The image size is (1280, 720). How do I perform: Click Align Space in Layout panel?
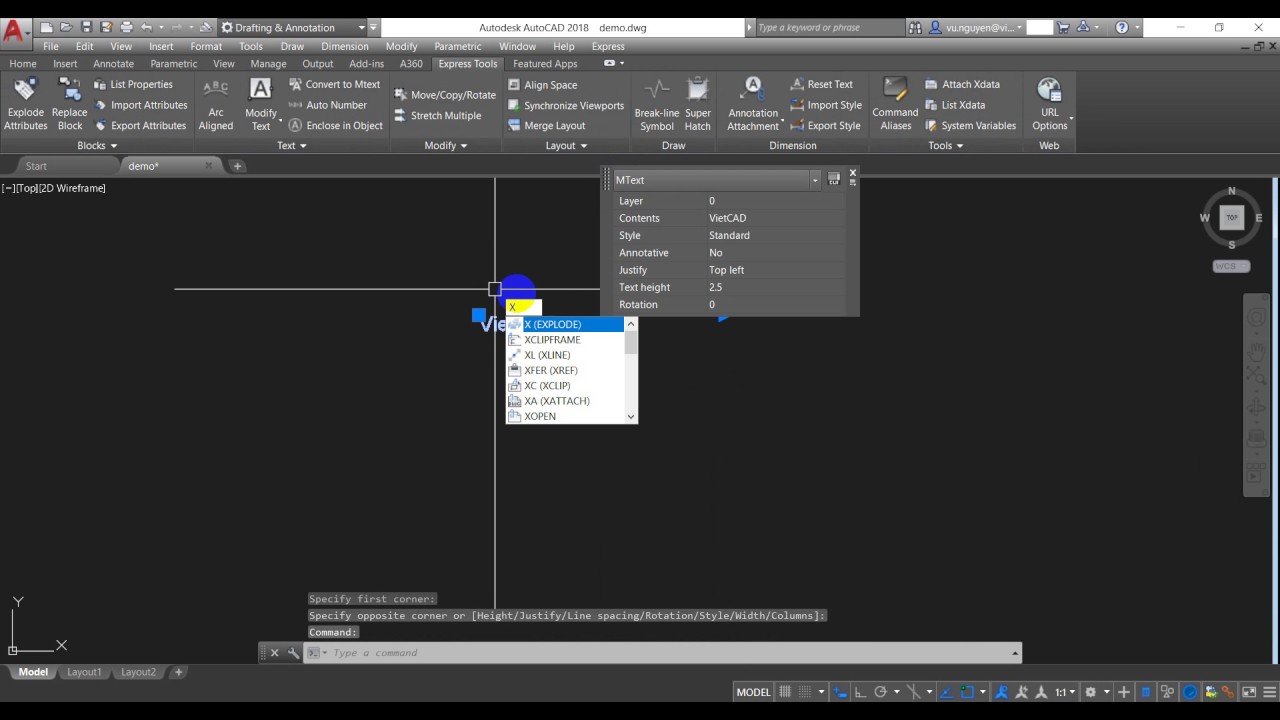pos(542,85)
